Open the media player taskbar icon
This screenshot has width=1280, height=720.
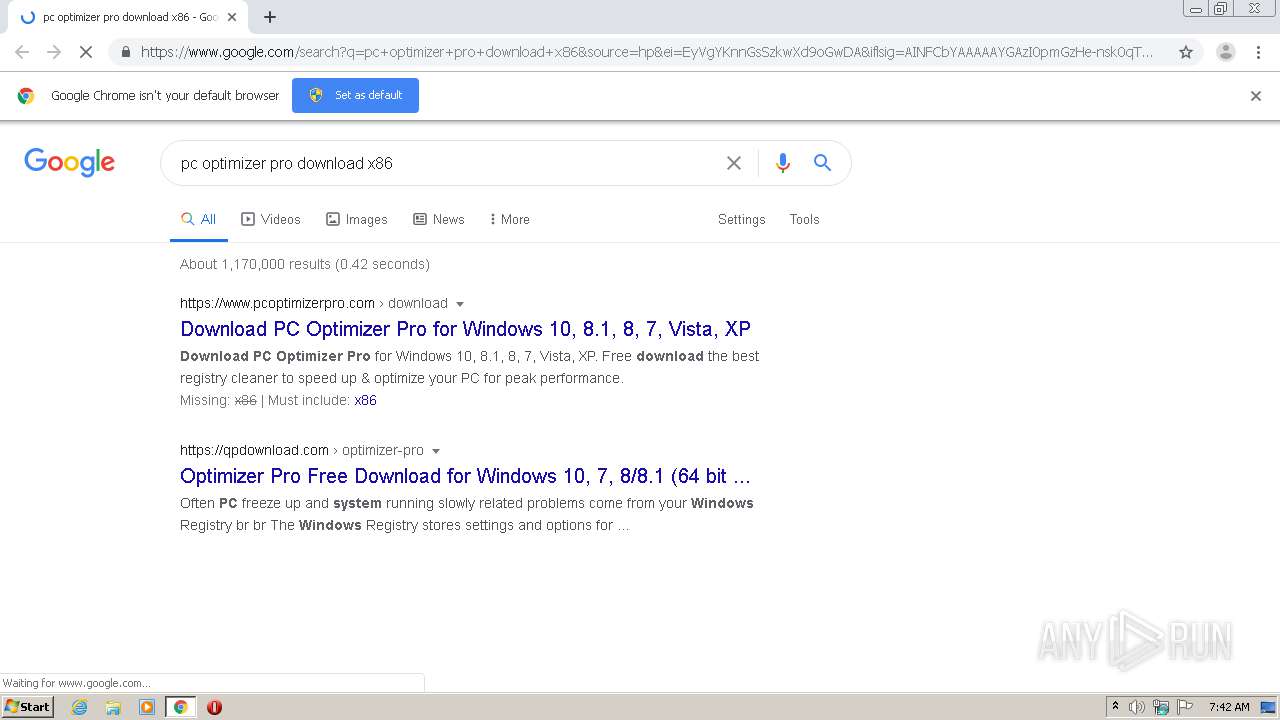tap(147, 707)
